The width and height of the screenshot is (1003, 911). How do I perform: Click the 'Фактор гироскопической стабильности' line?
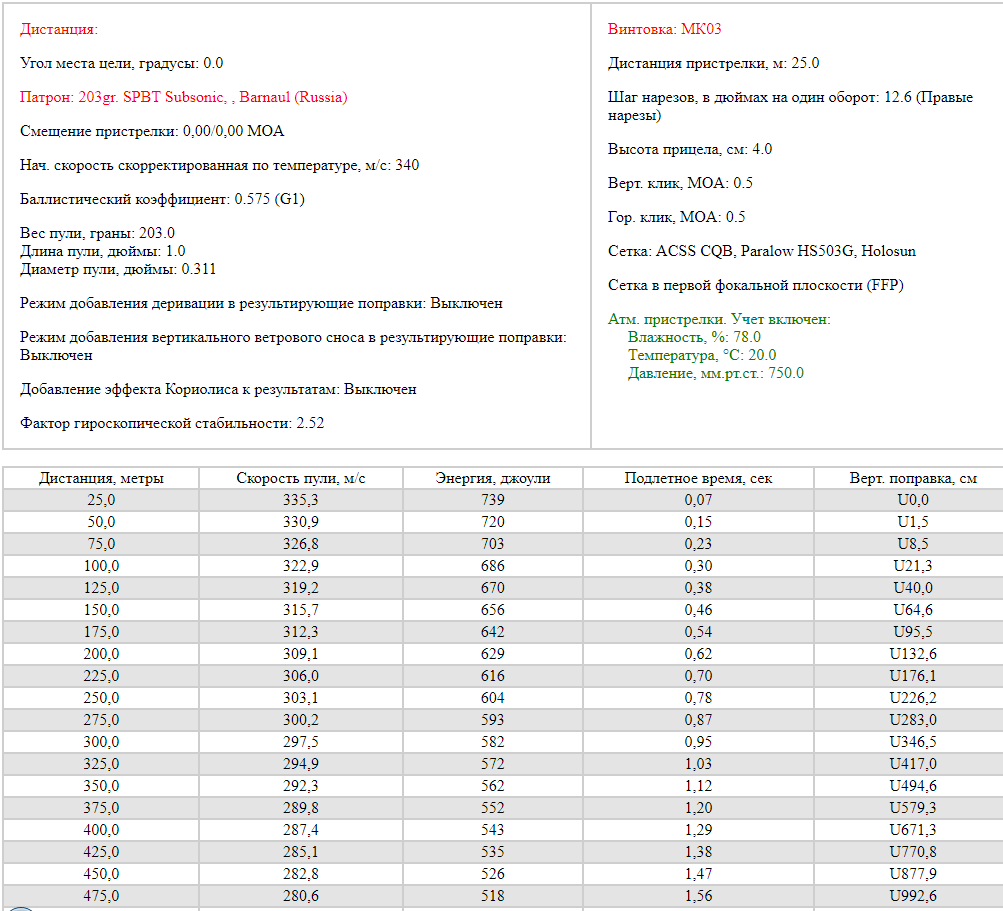point(172,423)
